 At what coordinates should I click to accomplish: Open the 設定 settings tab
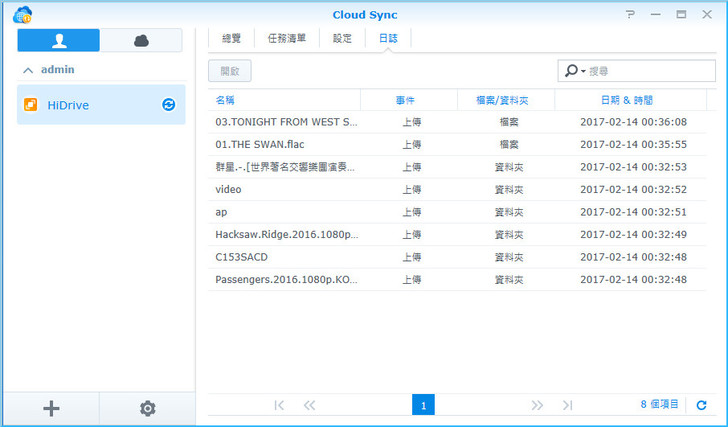coord(342,39)
